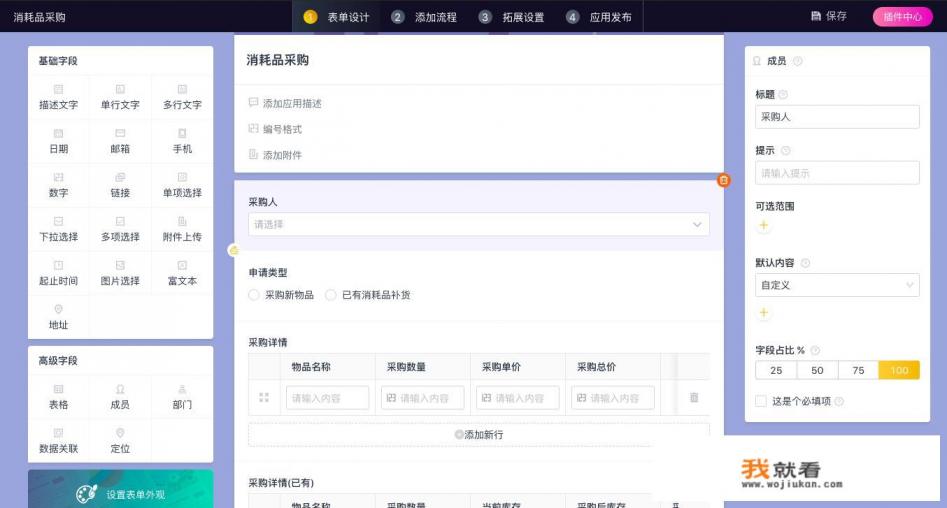Viewport: 947px width, 508px height.
Task: Click trash icon in 采购详情 table row
Action: [x=694, y=398]
